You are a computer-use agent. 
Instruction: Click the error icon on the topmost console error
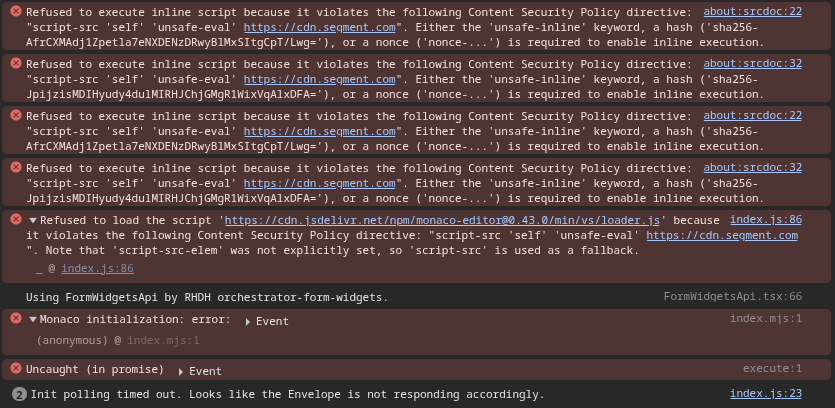tap(16, 11)
